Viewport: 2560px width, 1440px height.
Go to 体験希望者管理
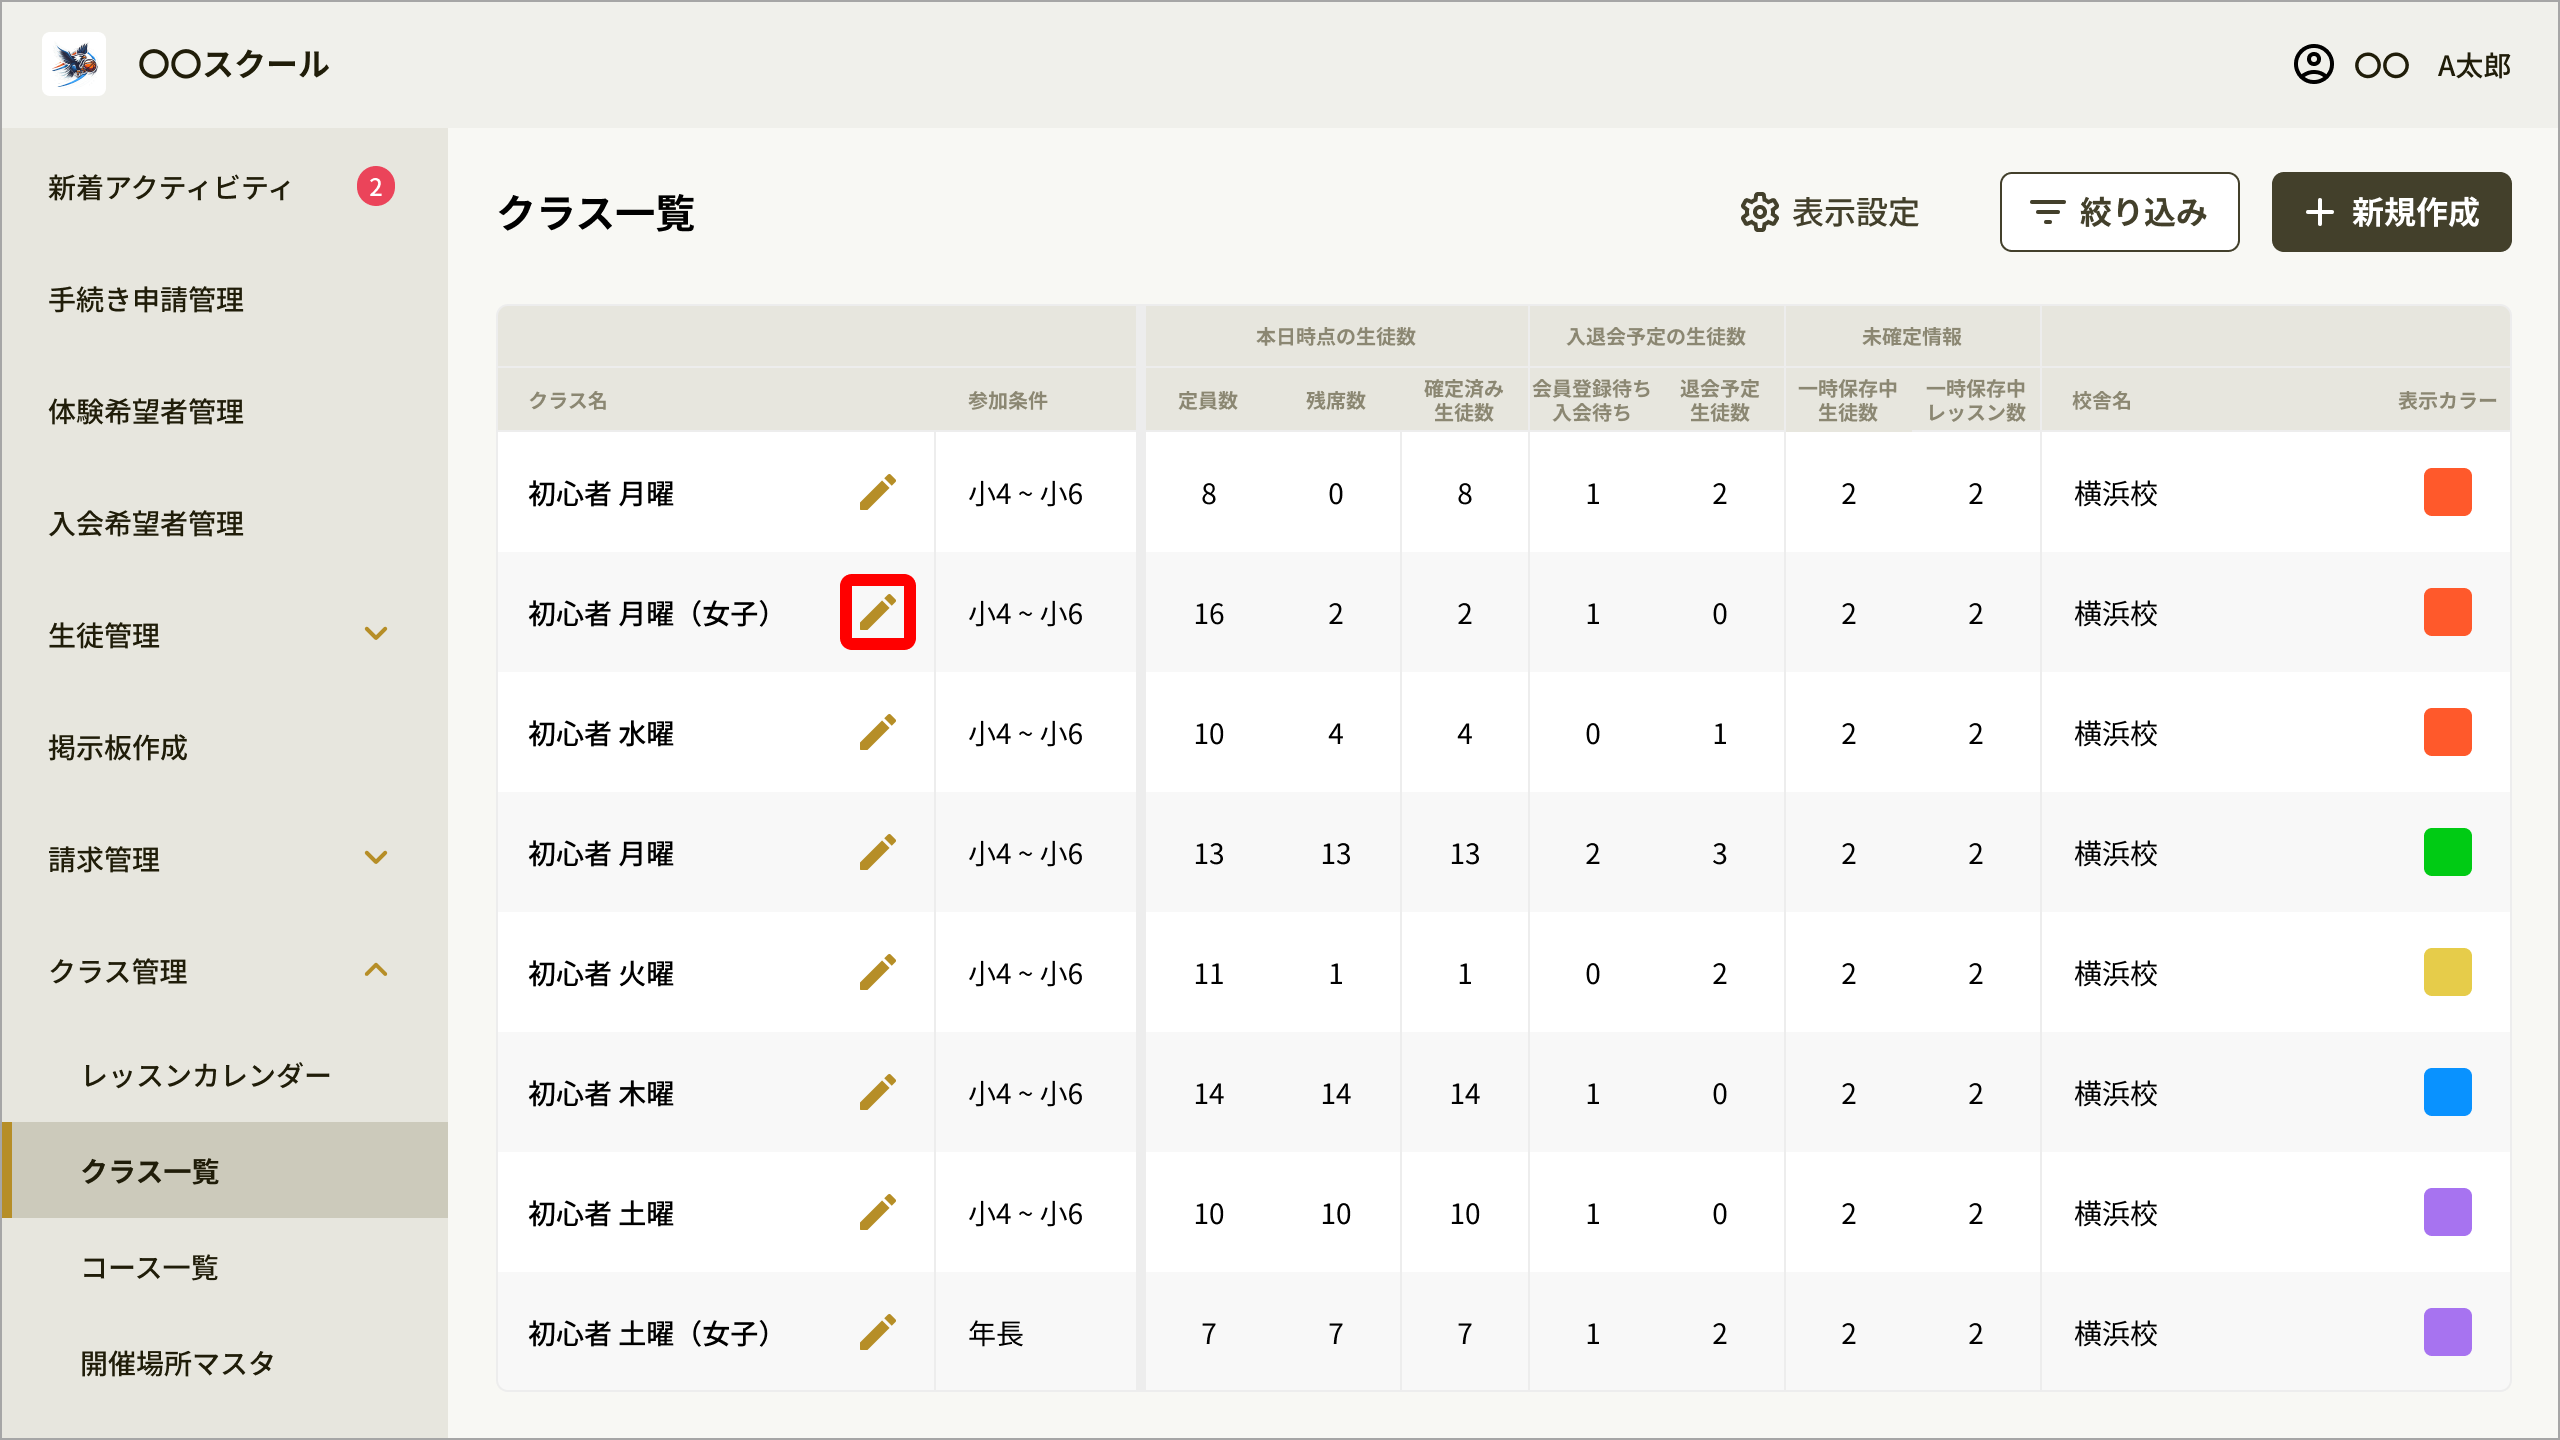146,411
